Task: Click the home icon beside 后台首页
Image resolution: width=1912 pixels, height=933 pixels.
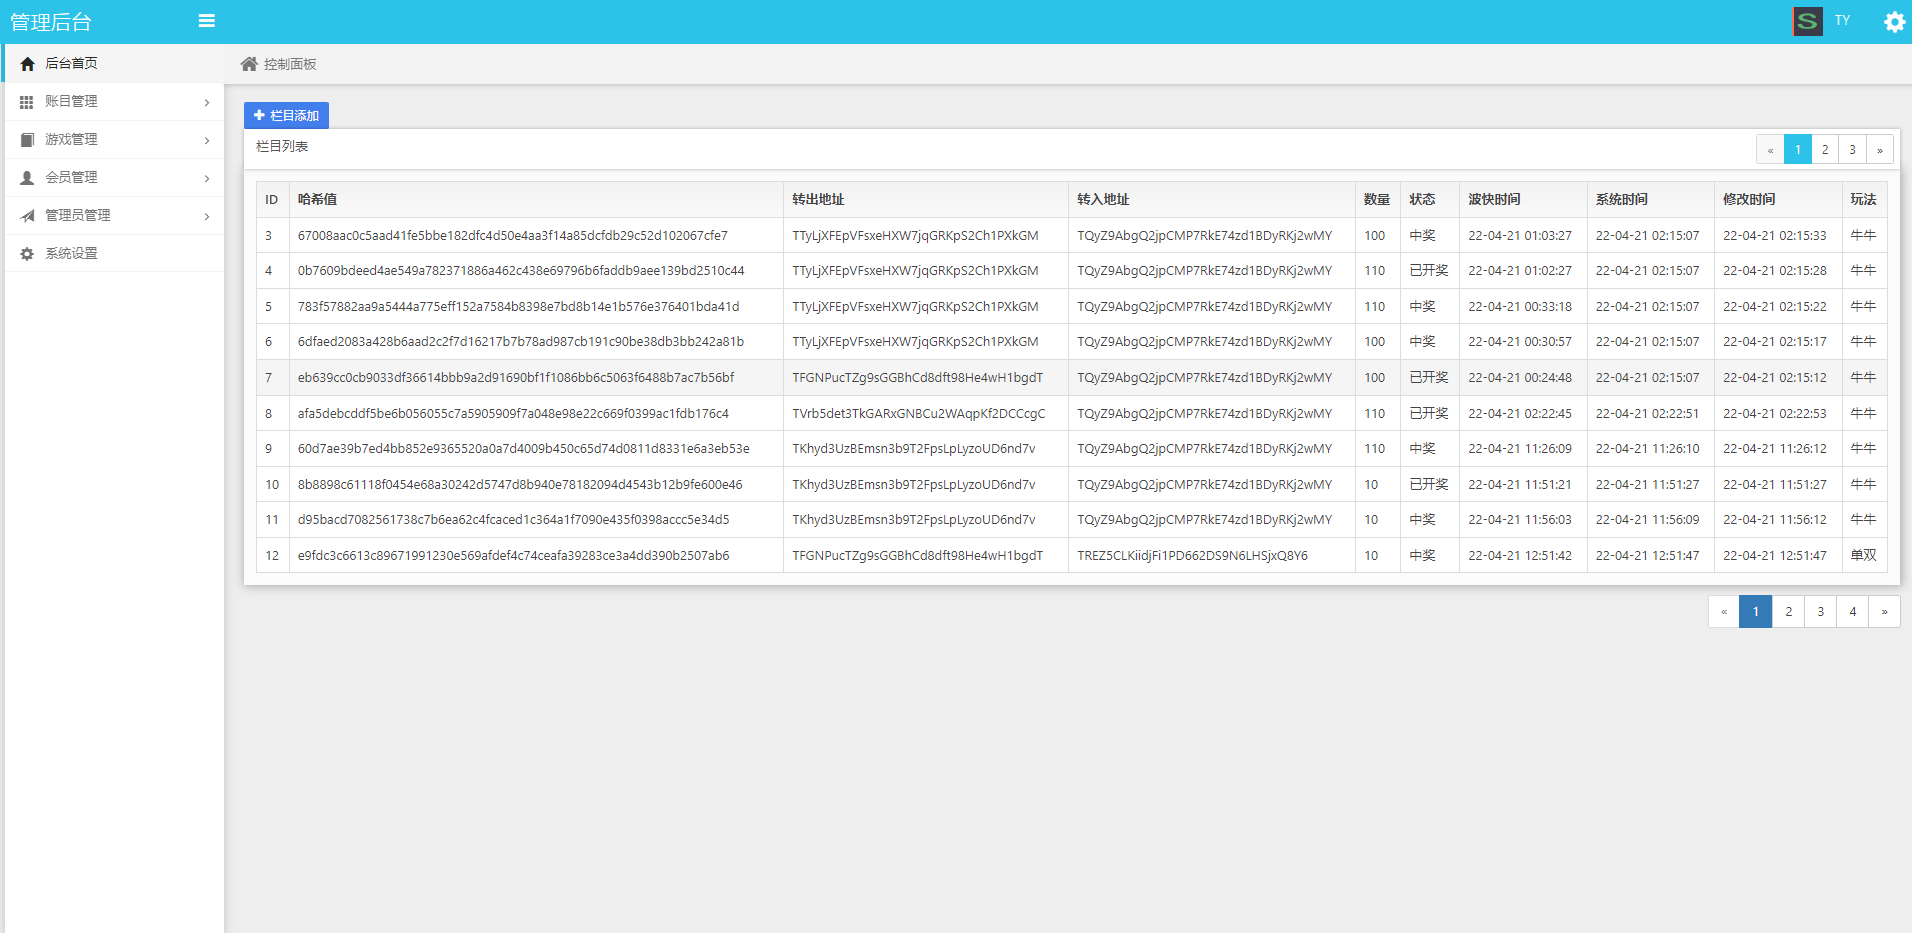Action: coord(27,64)
